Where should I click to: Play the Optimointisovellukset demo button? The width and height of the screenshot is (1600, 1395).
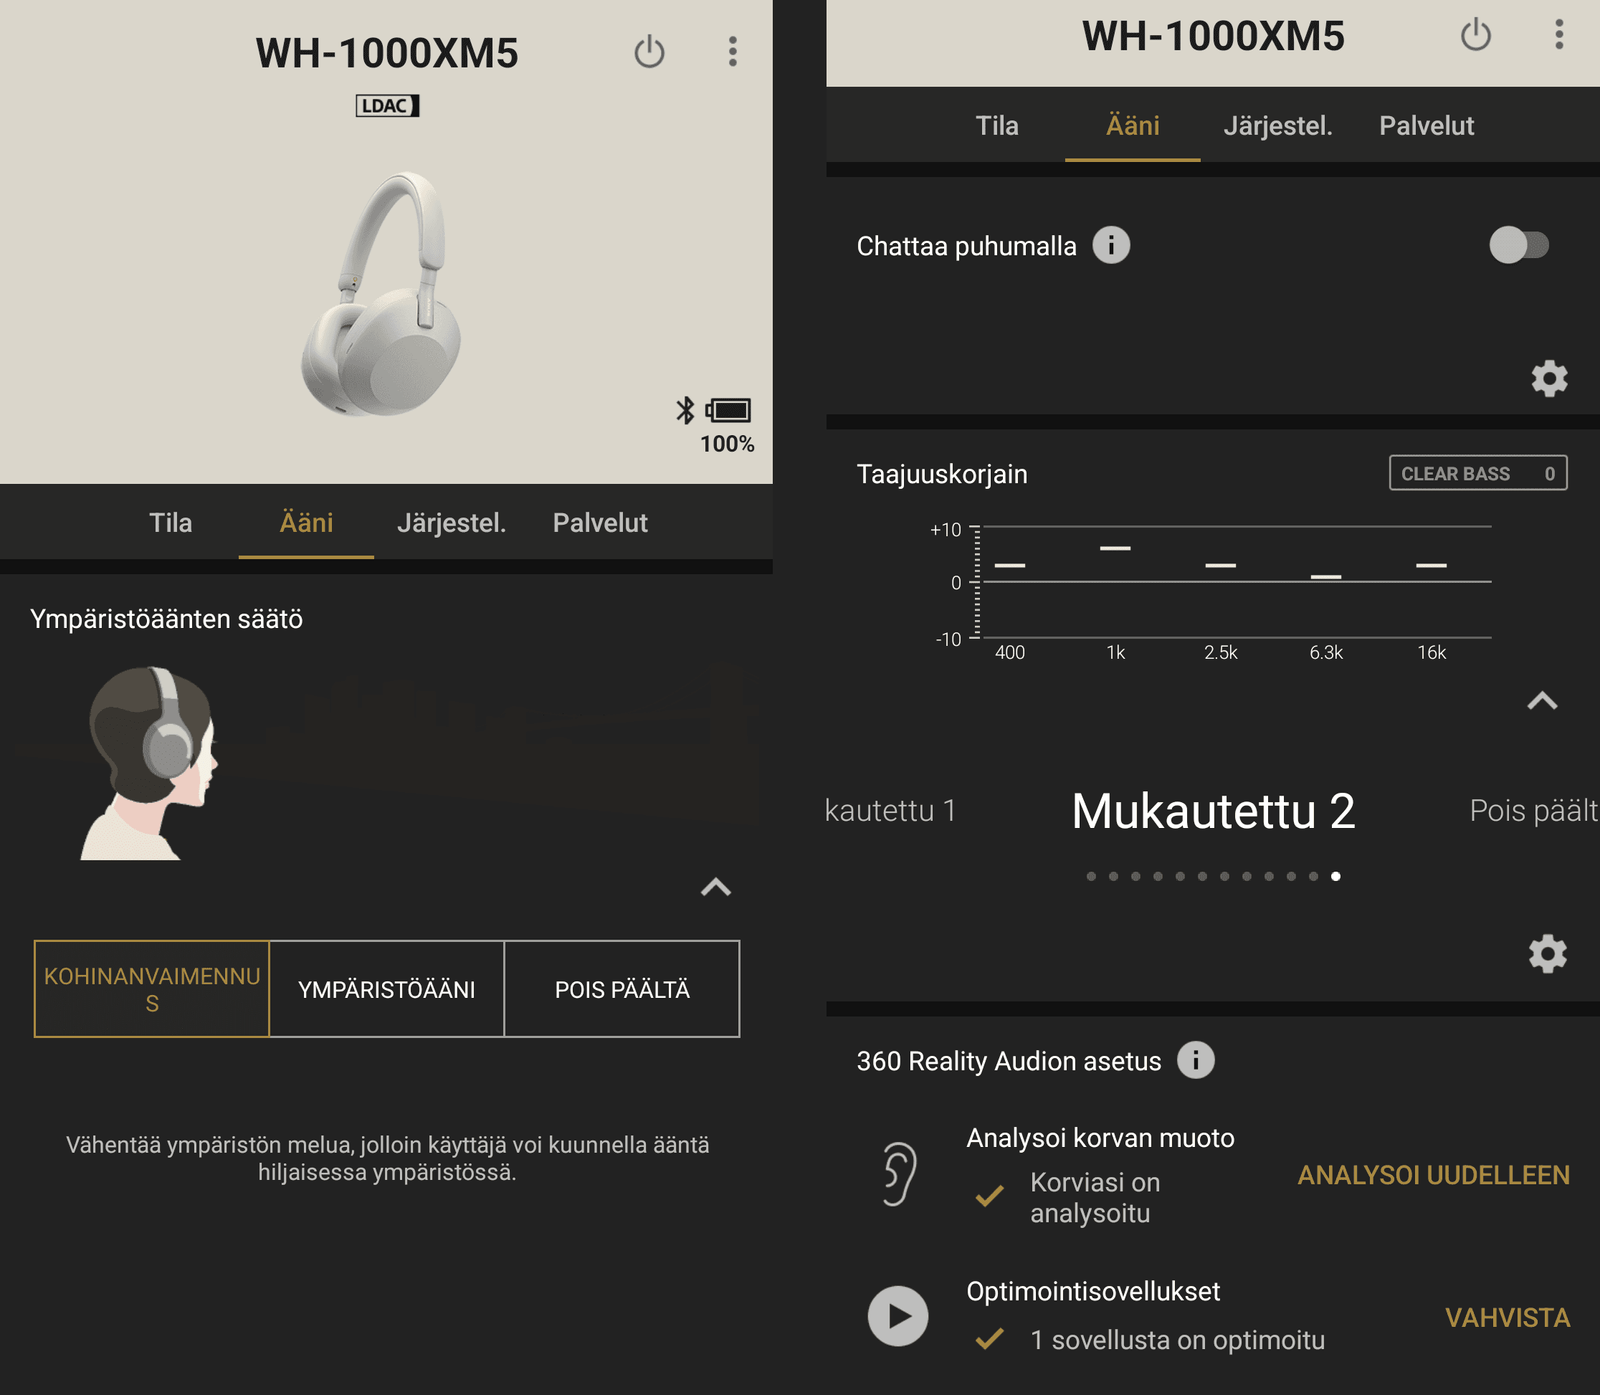click(x=898, y=1316)
